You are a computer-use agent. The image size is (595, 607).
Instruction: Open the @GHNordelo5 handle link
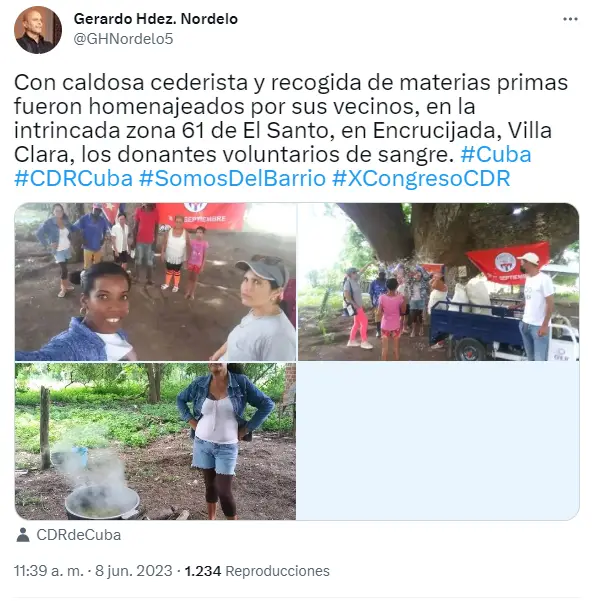point(123,39)
